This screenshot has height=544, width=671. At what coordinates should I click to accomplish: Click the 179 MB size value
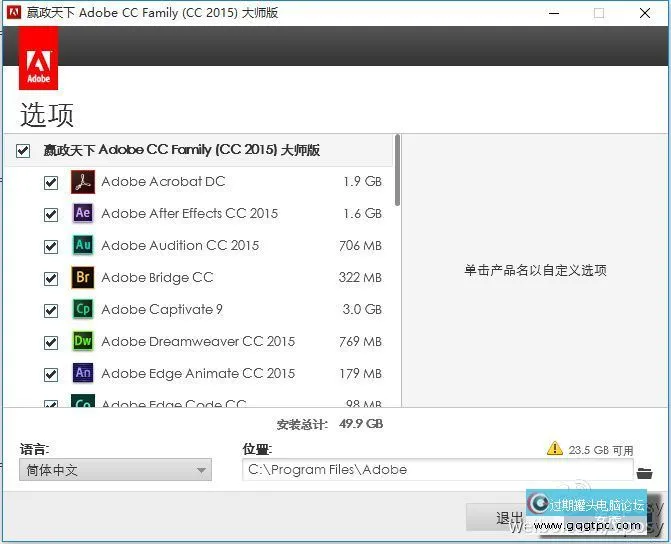(360, 374)
